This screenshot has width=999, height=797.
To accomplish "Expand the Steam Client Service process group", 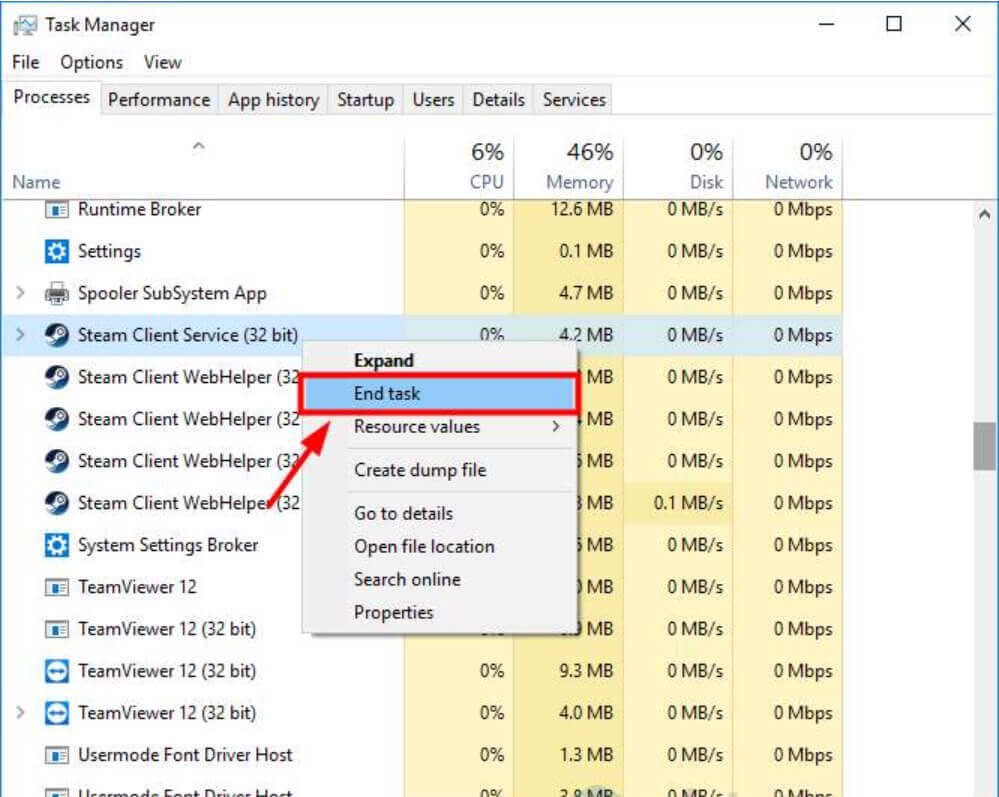I will (20, 335).
